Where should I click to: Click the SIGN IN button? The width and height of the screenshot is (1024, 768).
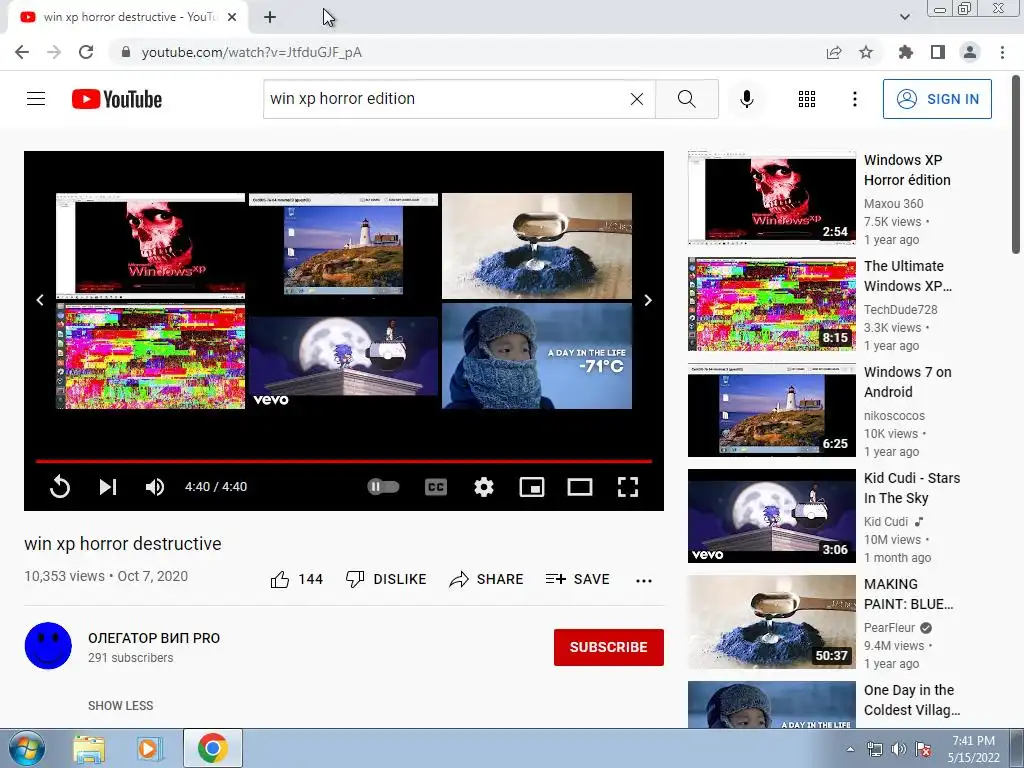point(937,99)
